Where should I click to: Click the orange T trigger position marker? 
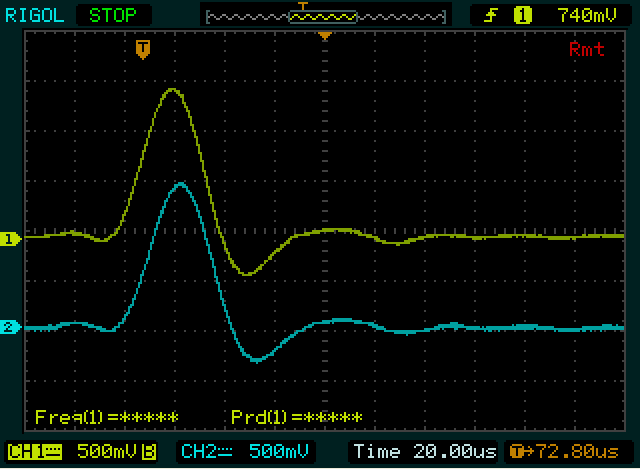(143, 49)
